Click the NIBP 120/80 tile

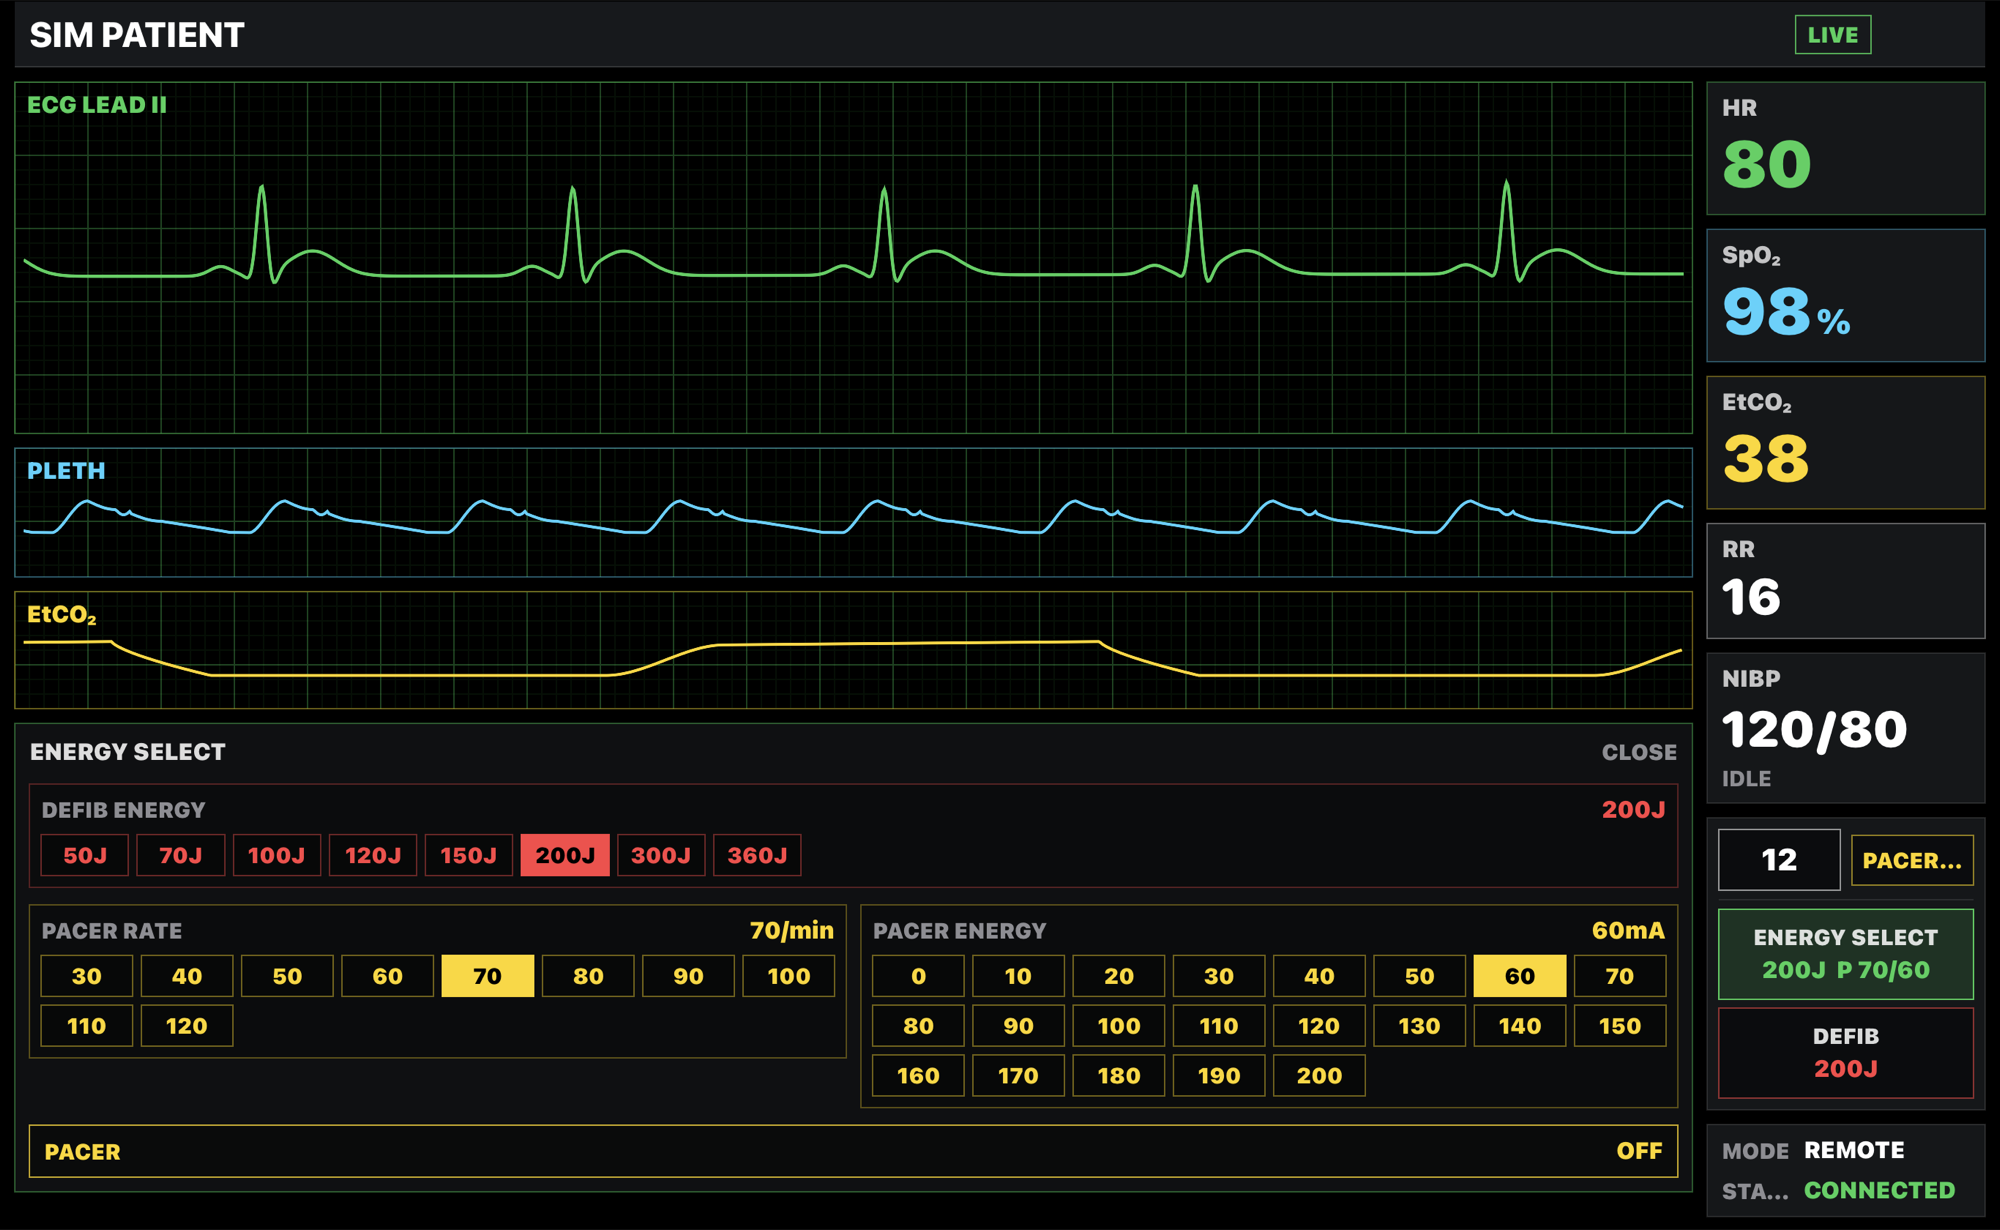pos(1845,728)
